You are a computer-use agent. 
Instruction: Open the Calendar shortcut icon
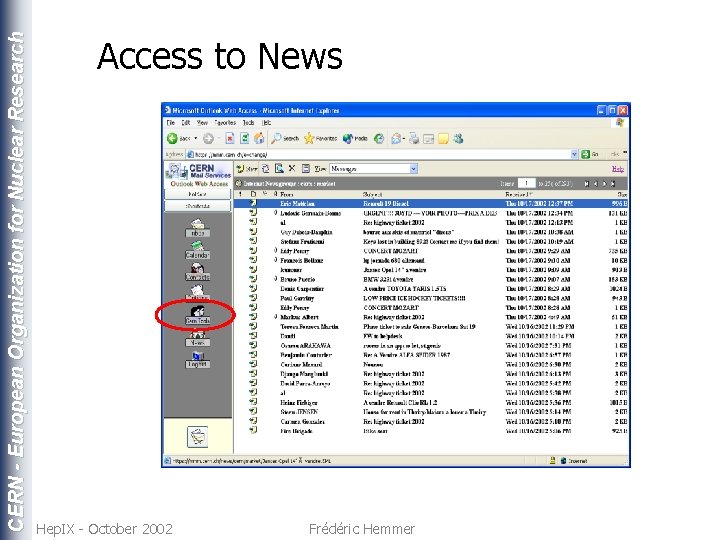(x=197, y=250)
